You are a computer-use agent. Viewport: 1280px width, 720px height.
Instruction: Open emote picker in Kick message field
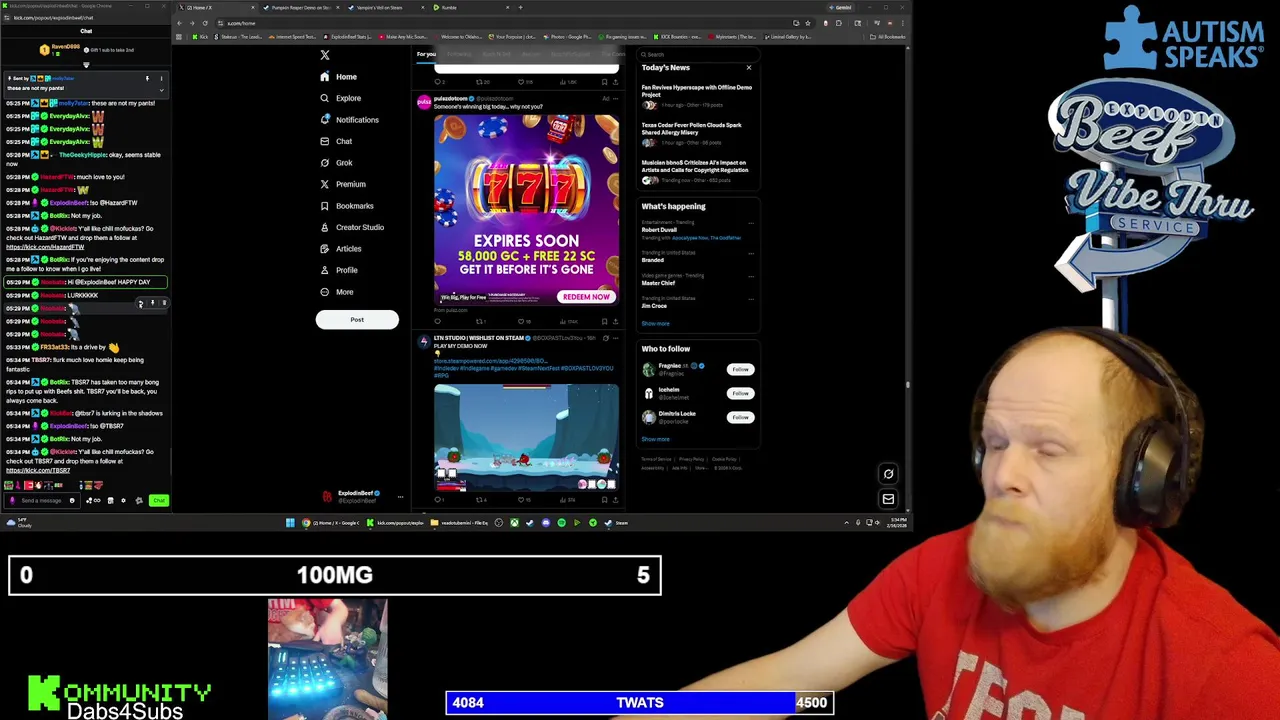click(71, 500)
